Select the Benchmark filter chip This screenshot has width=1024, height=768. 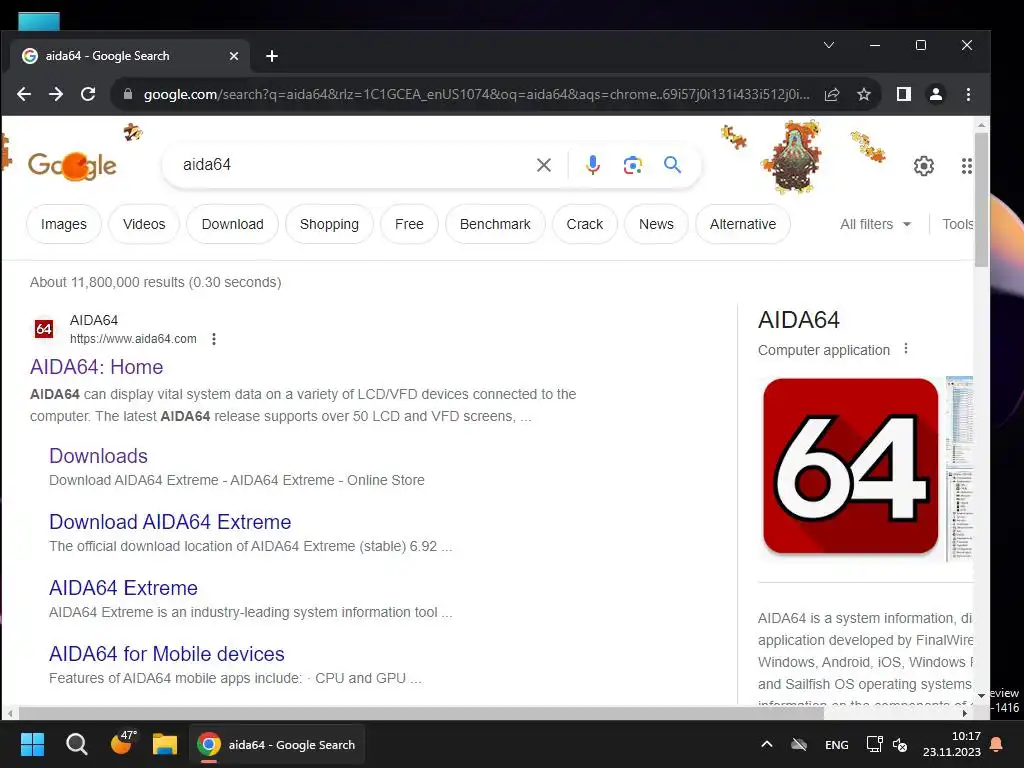pyautogui.click(x=495, y=224)
